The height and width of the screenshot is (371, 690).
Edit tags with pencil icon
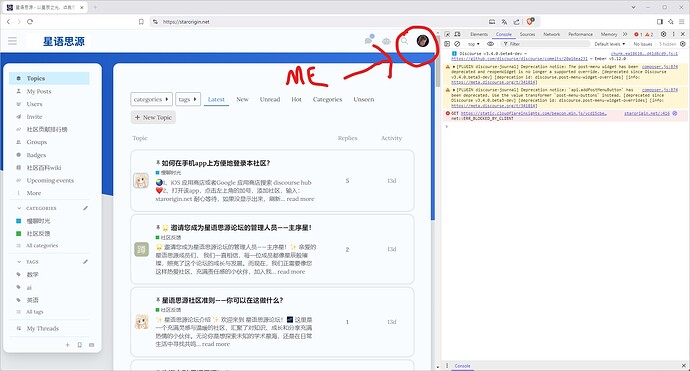point(85,262)
